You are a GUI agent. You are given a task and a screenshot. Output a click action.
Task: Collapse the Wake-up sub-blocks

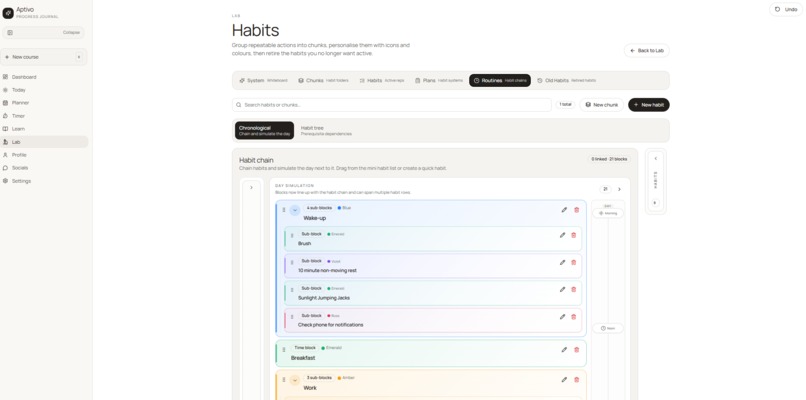(295, 210)
